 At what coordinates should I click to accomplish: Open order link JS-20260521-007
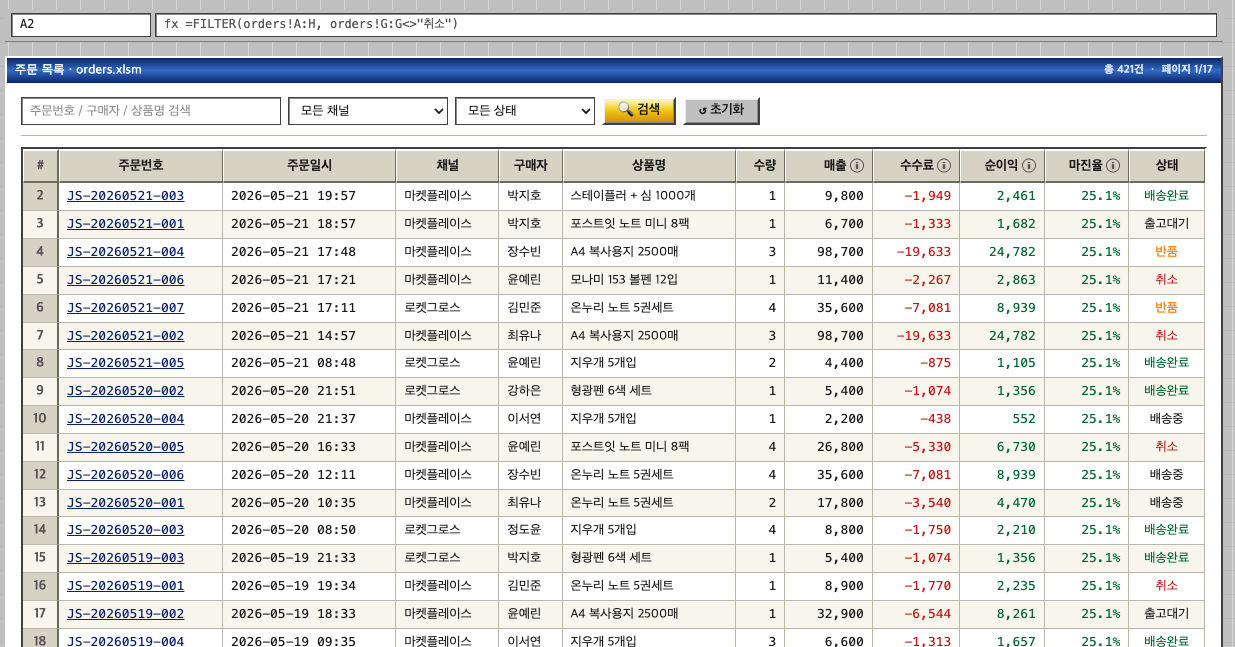(125, 308)
